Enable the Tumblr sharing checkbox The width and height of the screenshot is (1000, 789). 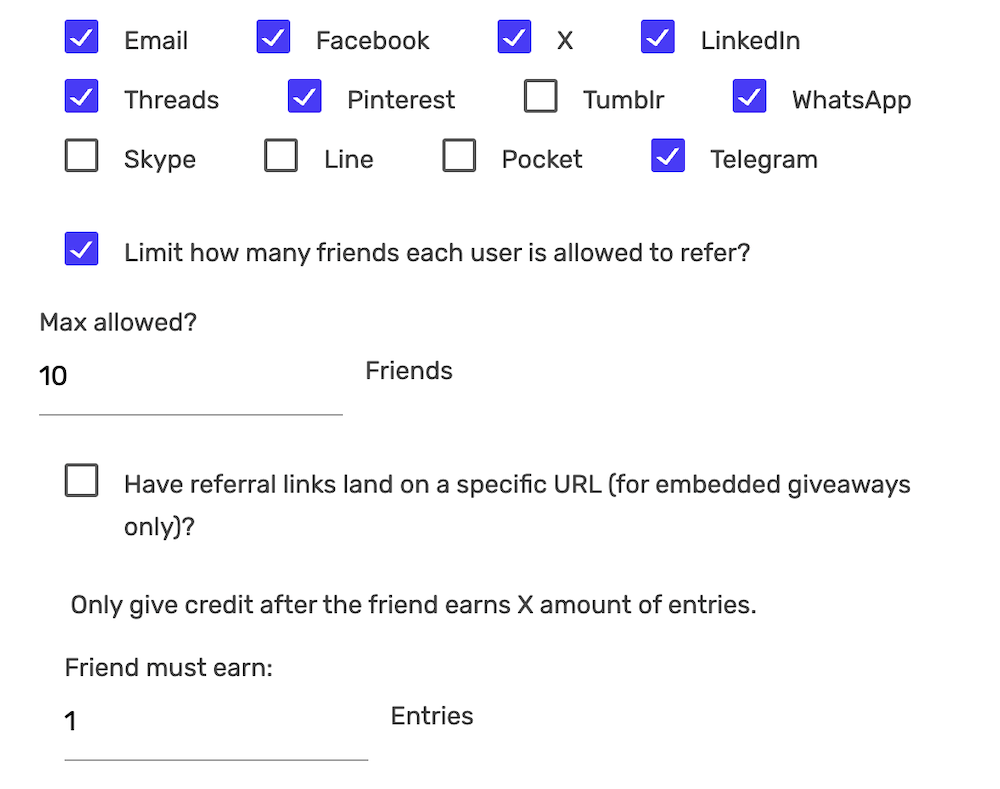coord(541,98)
